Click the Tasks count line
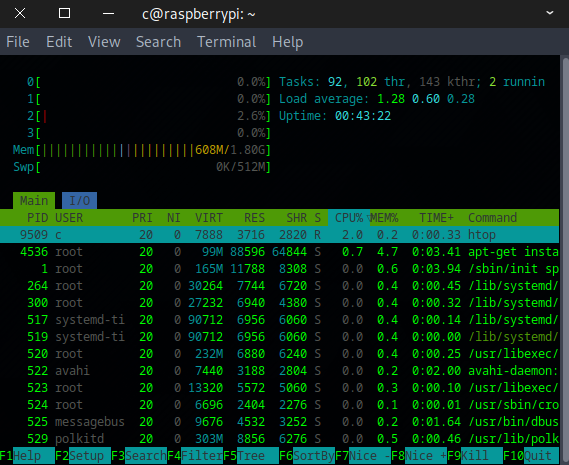The height and width of the screenshot is (465, 569). tap(412, 82)
